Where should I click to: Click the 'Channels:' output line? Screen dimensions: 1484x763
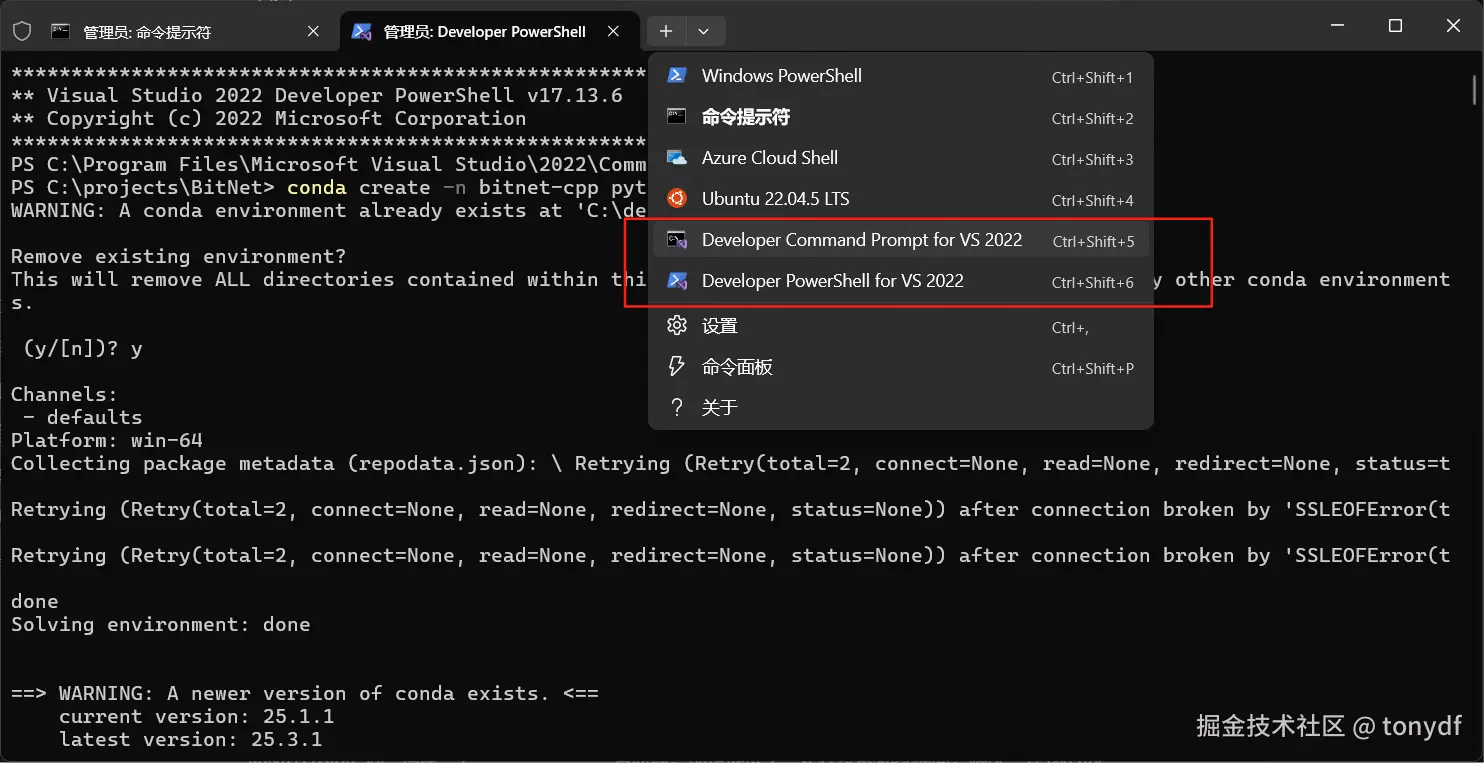(x=65, y=394)
